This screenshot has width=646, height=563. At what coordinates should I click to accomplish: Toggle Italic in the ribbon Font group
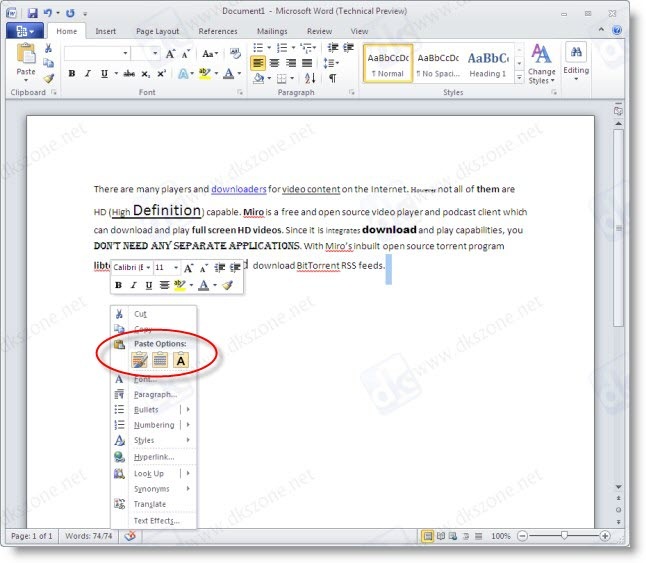point(87,74)
